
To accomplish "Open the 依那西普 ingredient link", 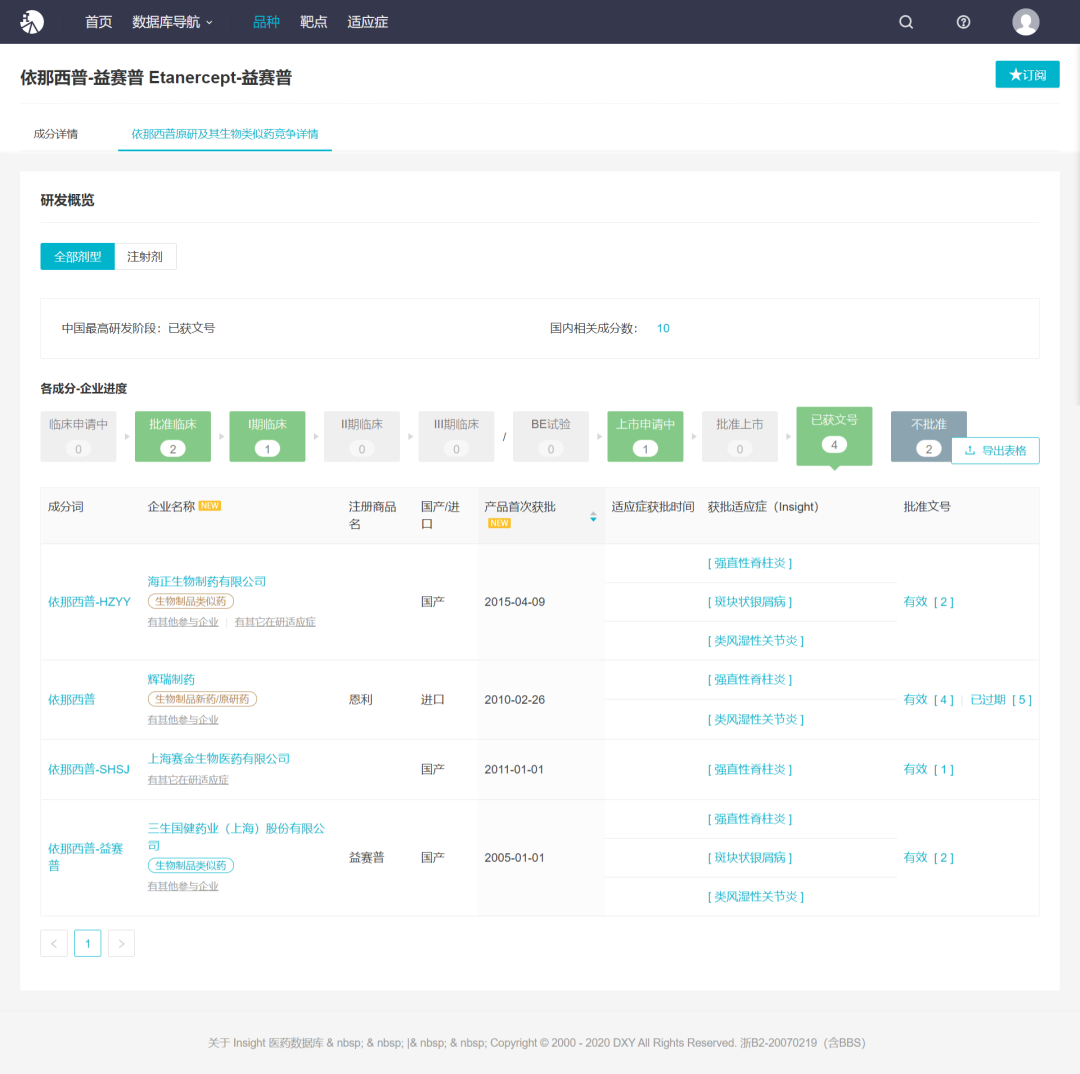I will [x=72, y=699].
